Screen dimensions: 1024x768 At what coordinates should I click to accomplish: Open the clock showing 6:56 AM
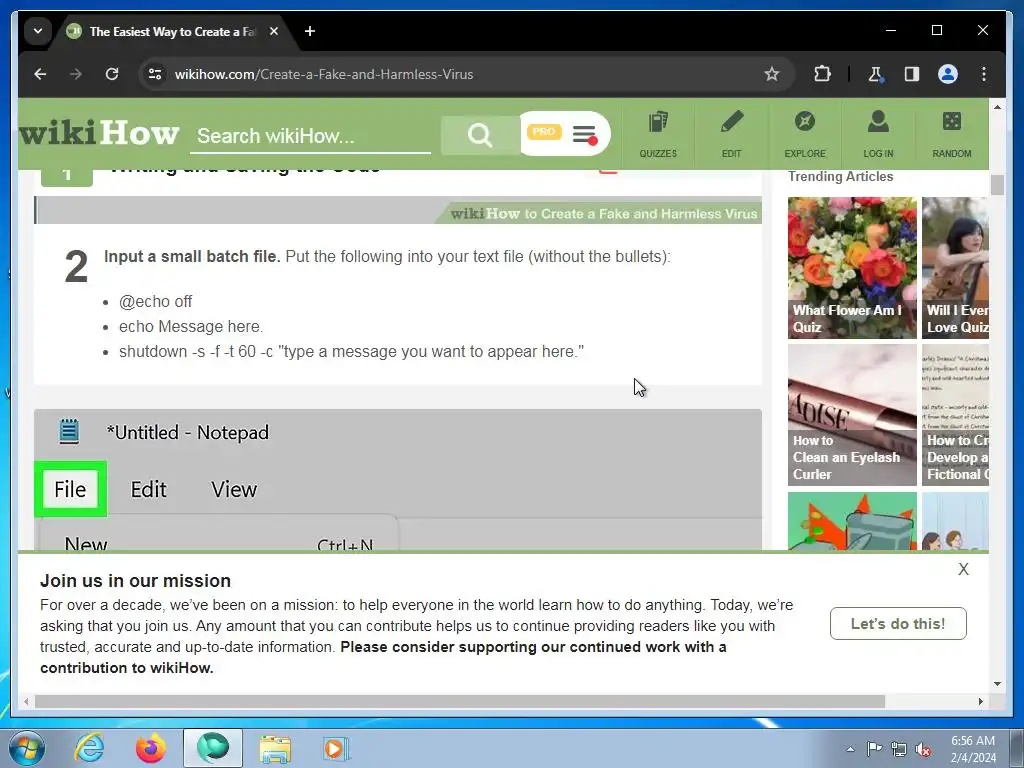tap(973, 749)
